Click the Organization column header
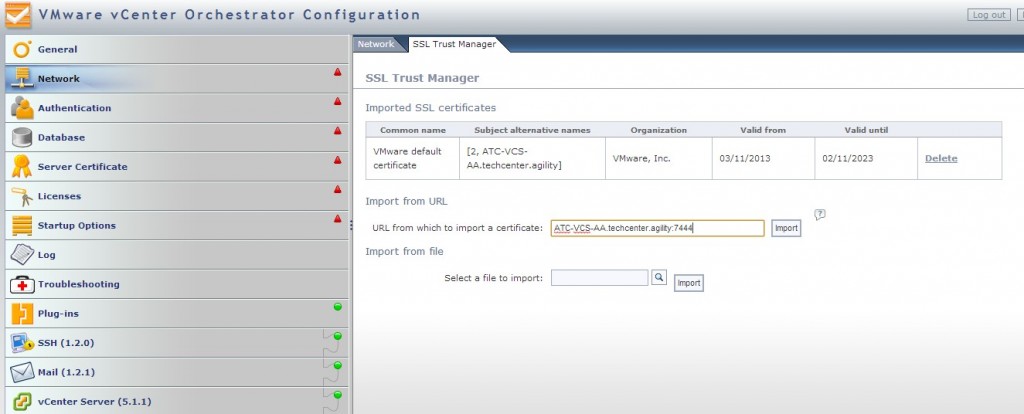 point(658,130)
